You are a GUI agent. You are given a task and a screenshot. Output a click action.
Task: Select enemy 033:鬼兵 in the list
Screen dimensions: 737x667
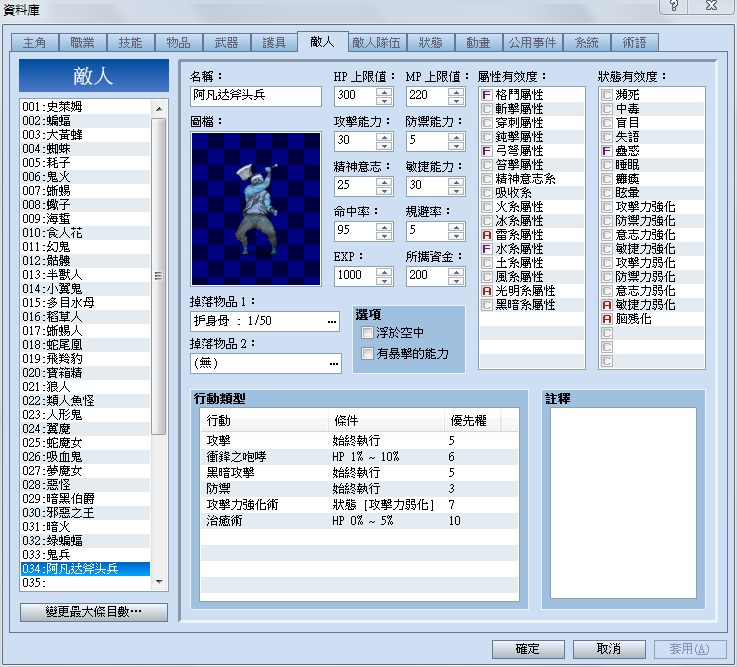coord(86,555)
